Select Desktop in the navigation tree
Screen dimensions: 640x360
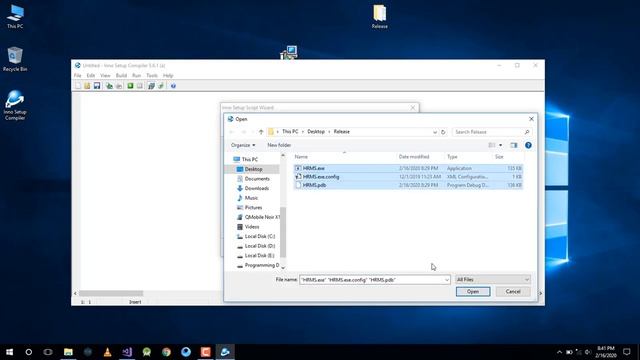point(249,169)
